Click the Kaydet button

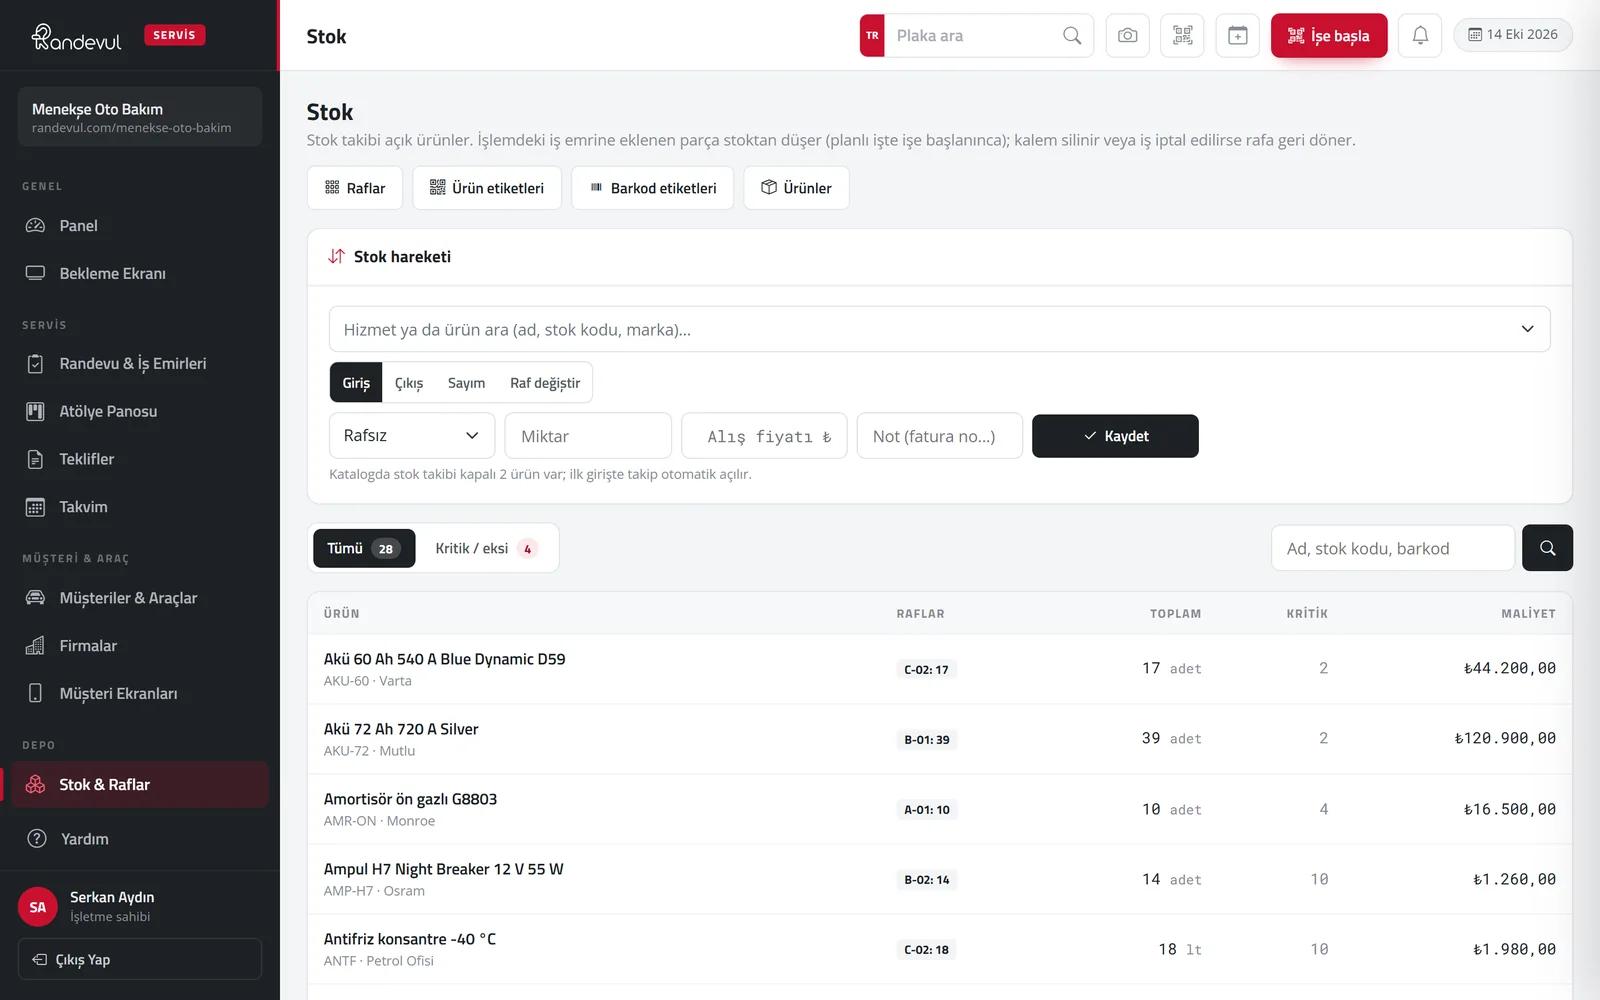click(1115, 436)
